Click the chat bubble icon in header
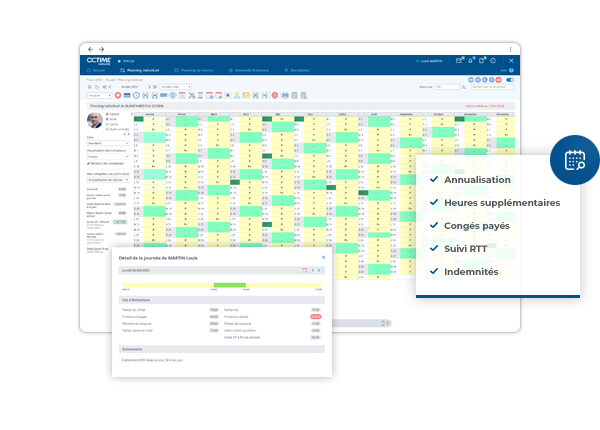 pos(493,60)
